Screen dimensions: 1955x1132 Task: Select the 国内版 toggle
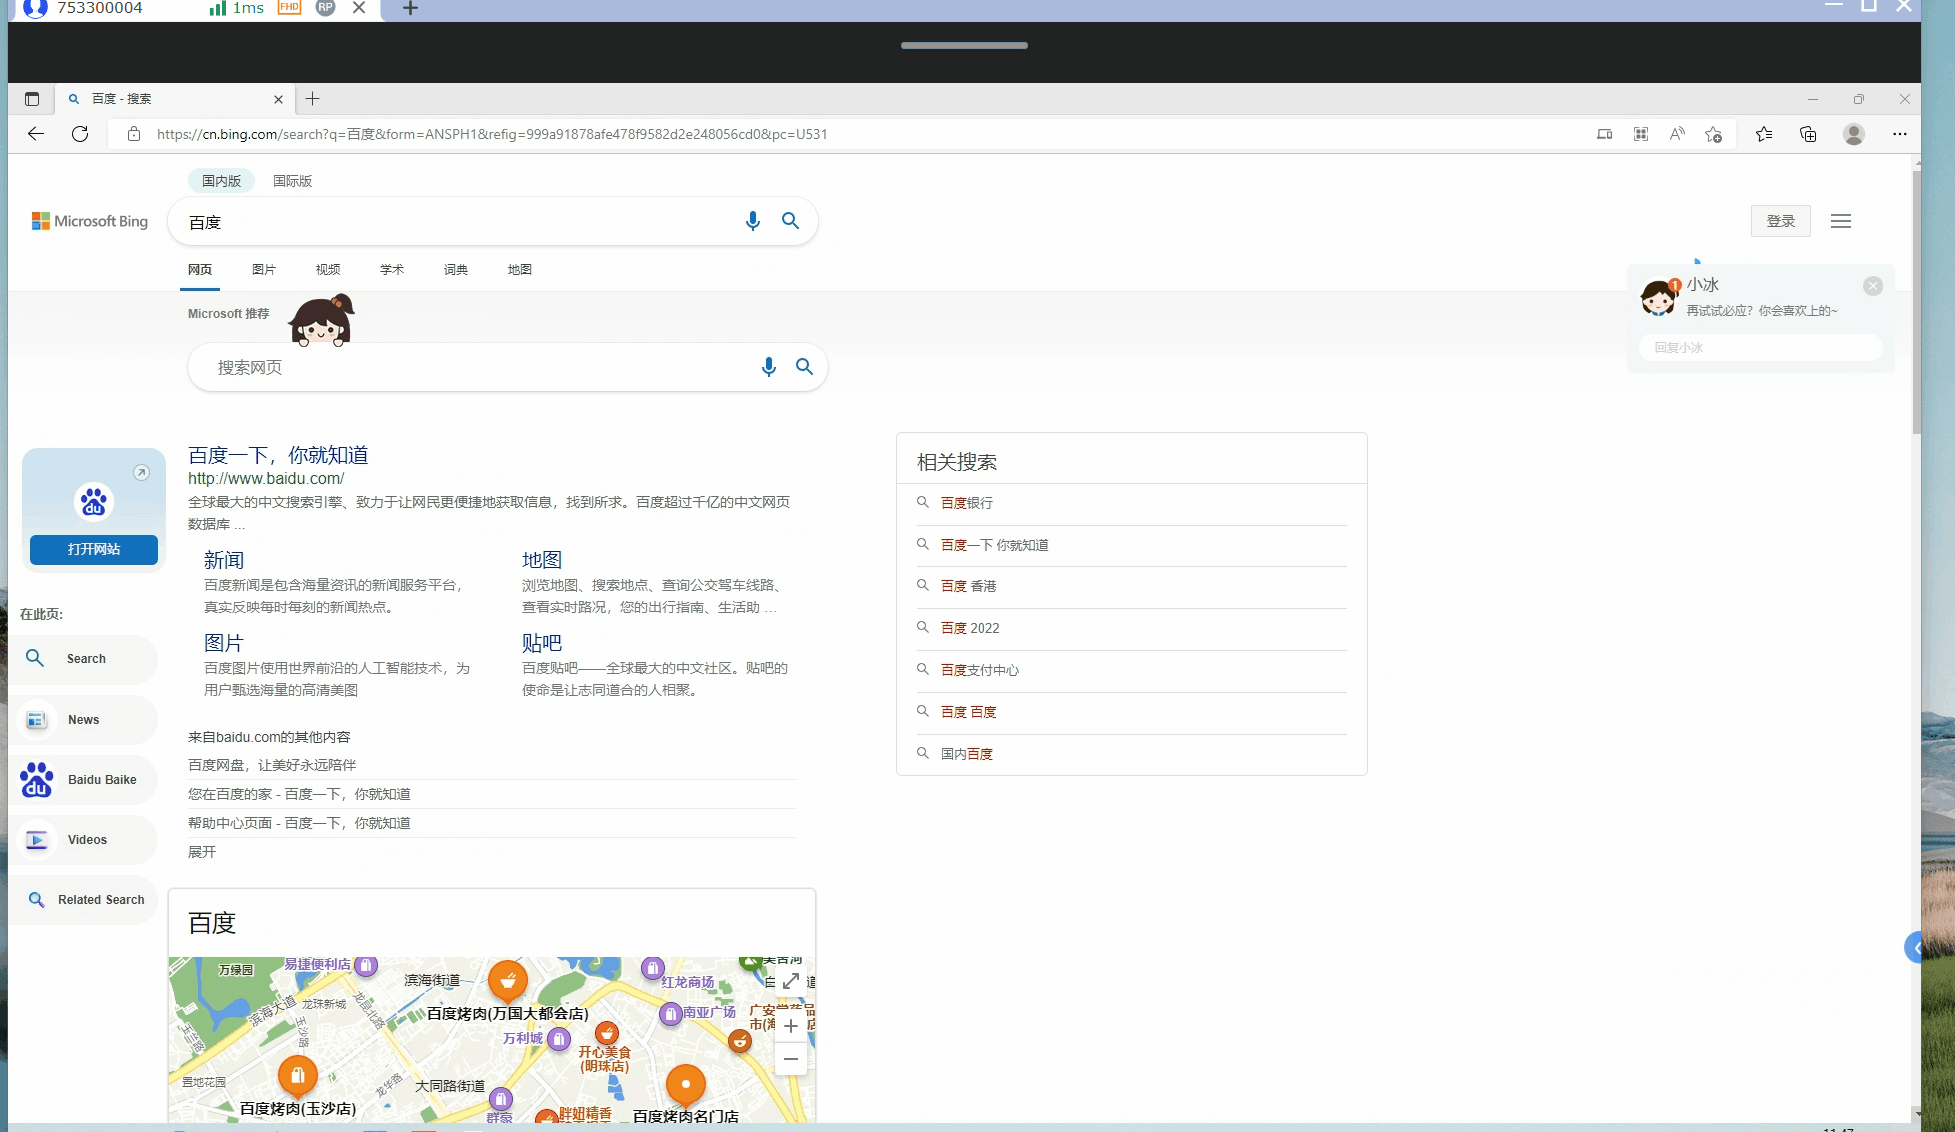(221, 181)
